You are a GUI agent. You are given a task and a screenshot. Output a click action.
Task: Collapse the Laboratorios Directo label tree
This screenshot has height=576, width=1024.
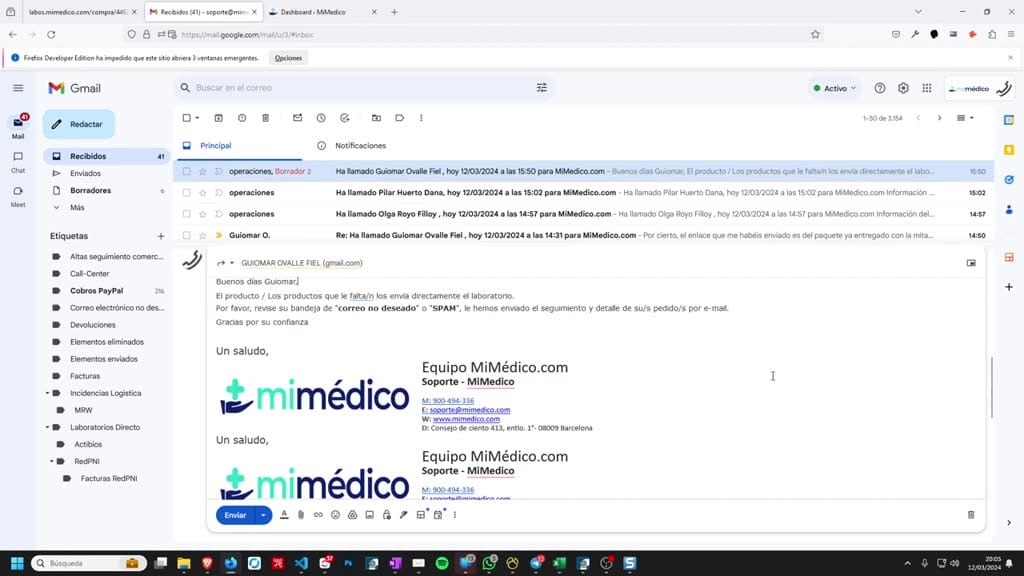click(x=47, y=427)
